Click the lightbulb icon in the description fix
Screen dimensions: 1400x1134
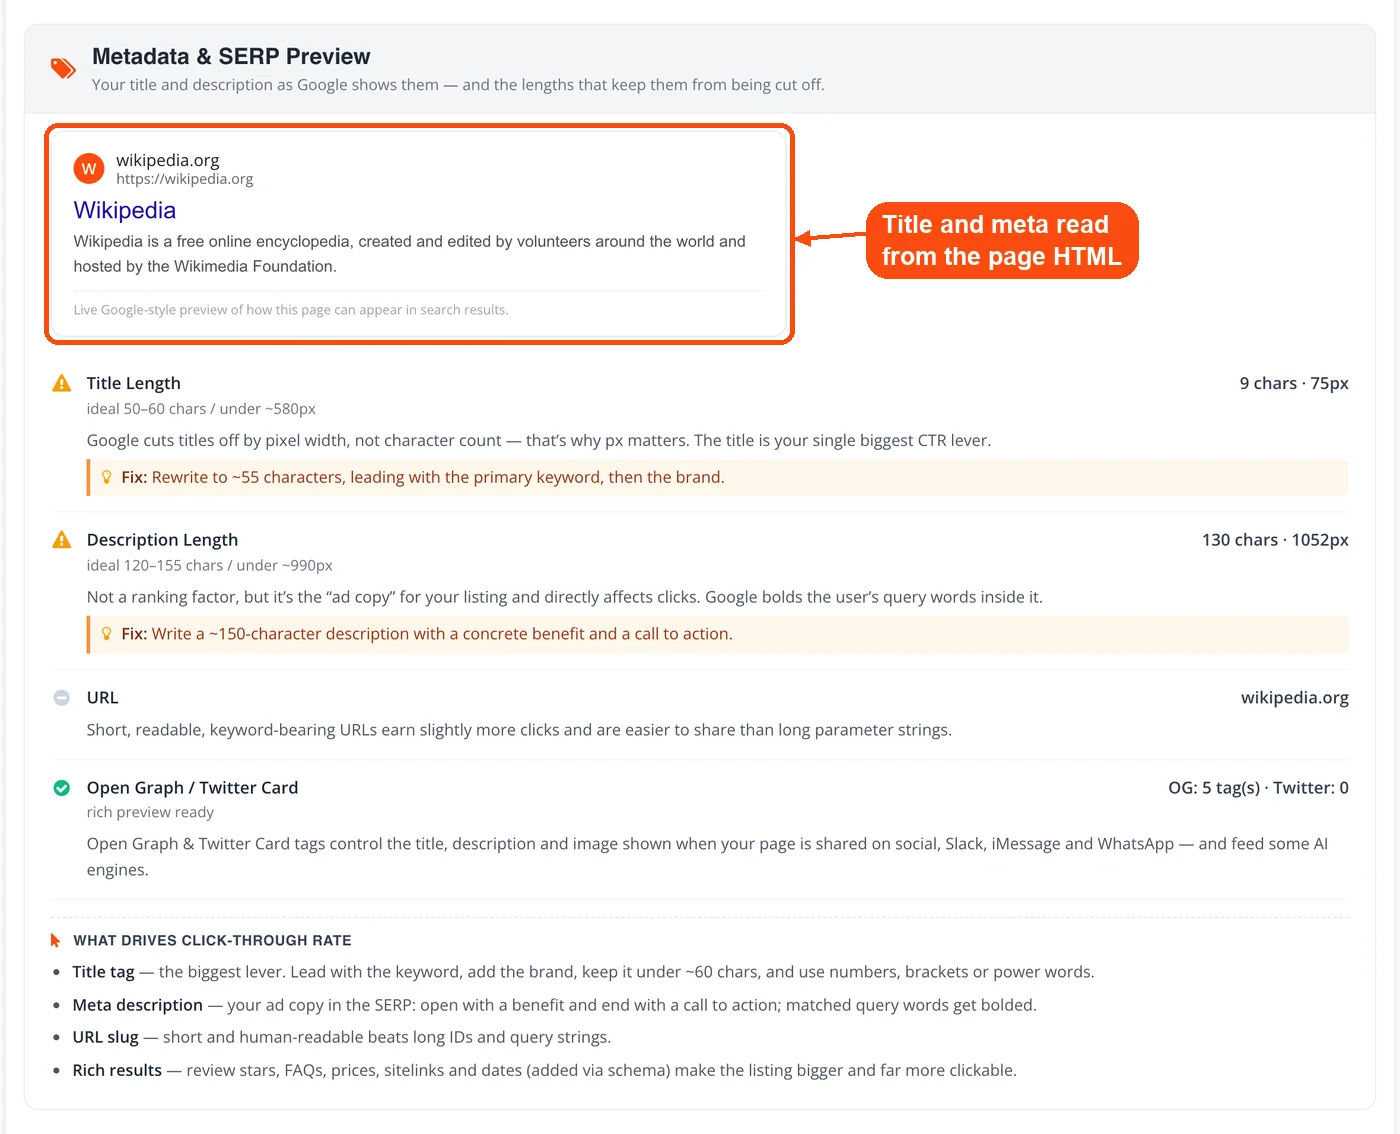[107, 634]
